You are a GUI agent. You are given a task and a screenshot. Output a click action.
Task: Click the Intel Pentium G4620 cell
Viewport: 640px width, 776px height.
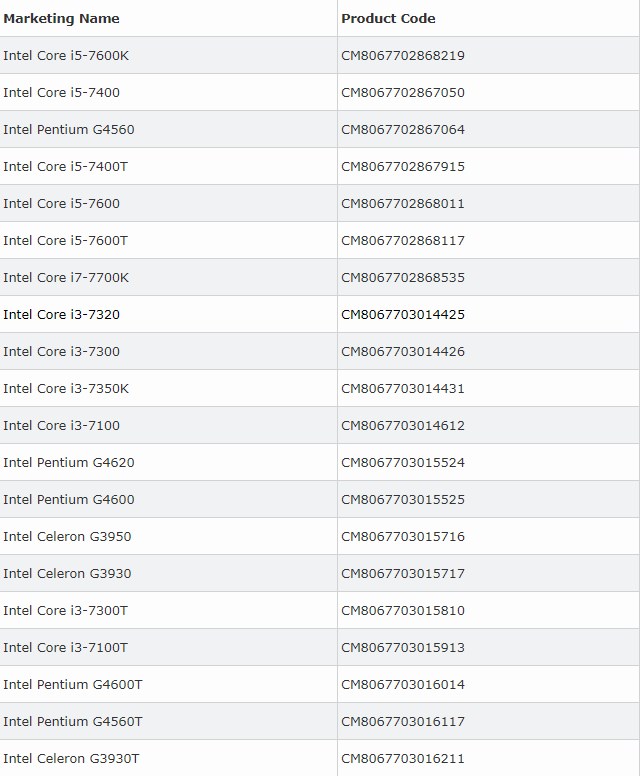tap(69, 463)
